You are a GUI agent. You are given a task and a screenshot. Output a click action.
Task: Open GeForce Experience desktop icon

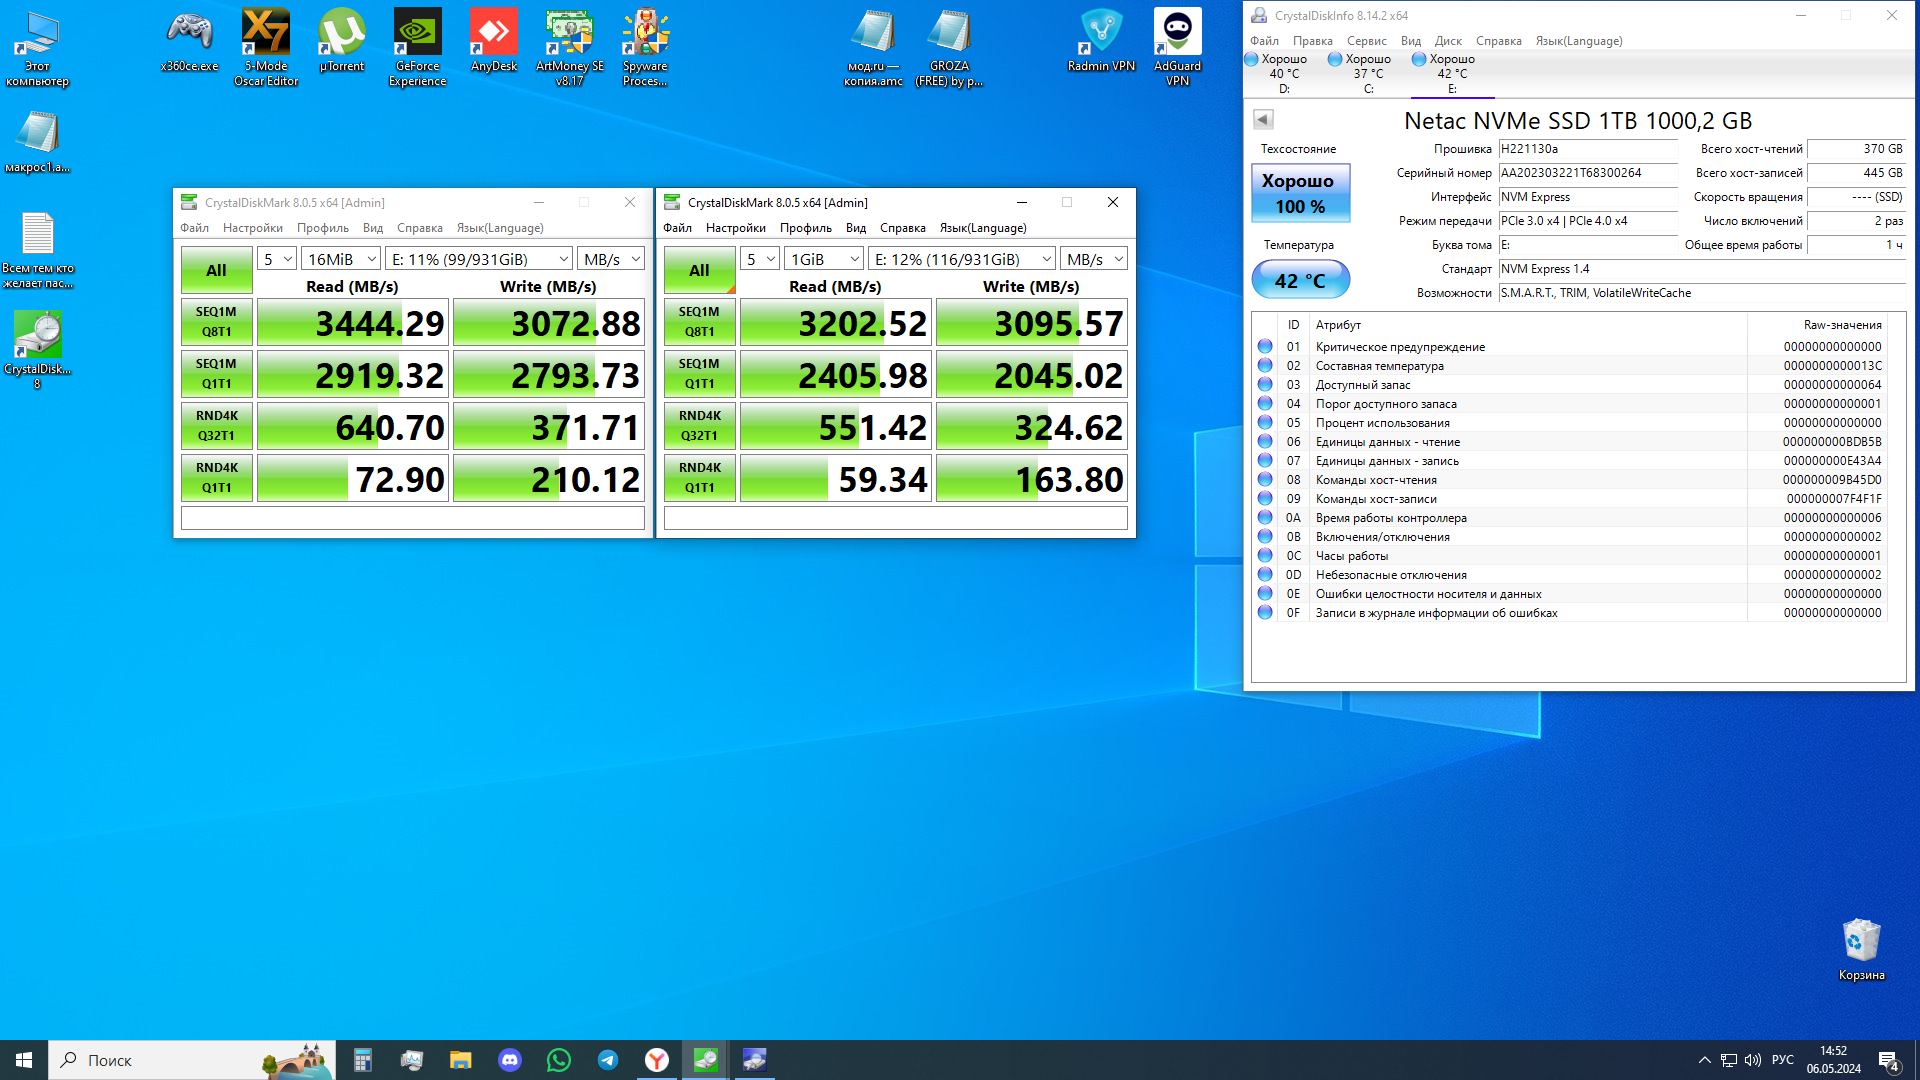pyautogui.click(x=418, y=48)
